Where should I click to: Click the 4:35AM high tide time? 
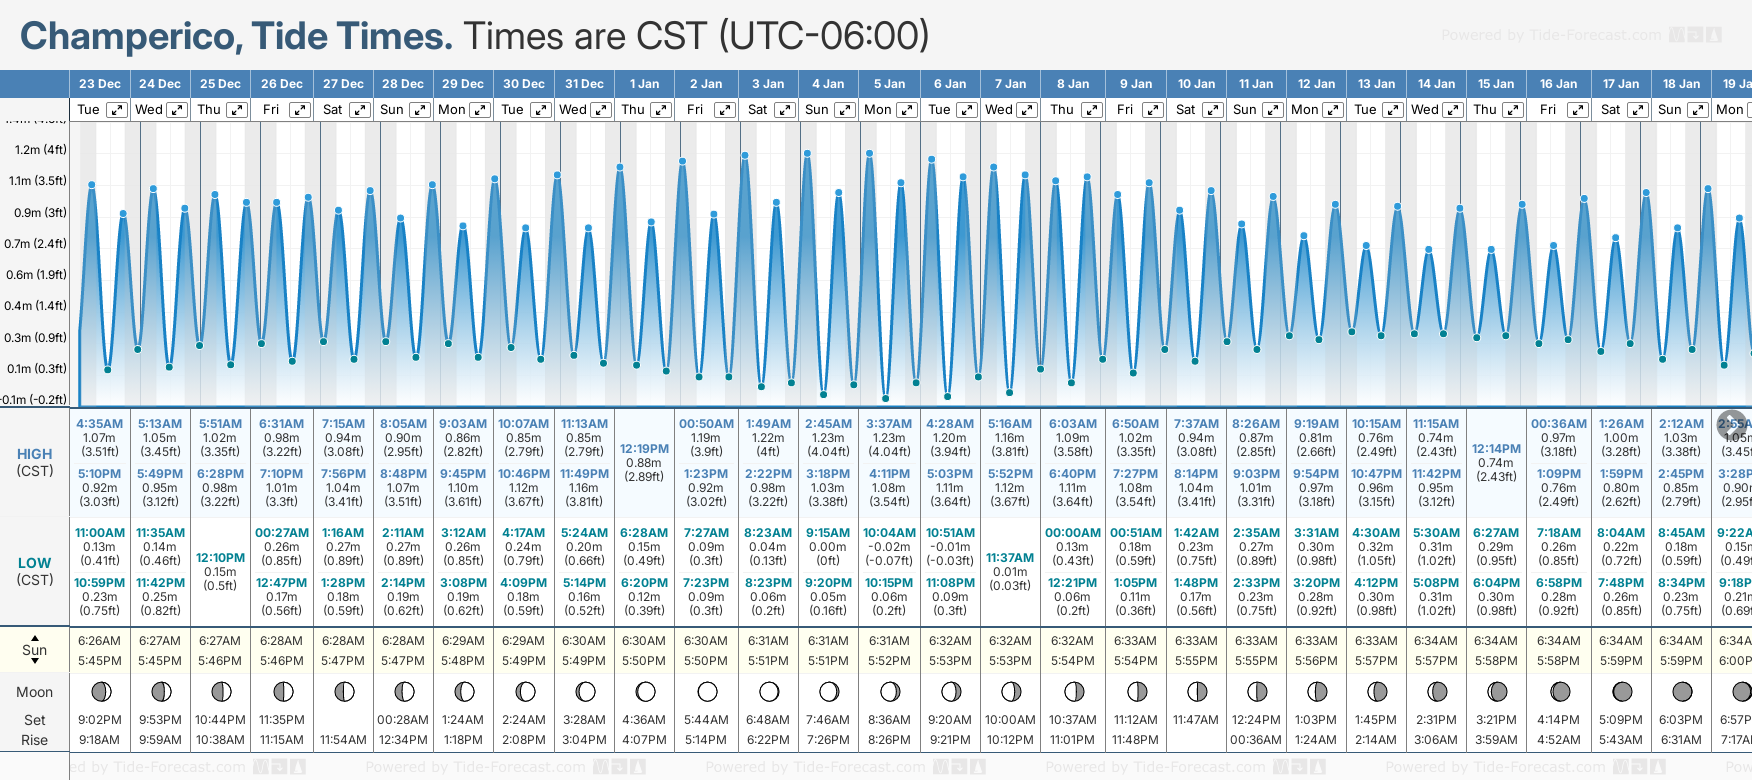(x=99, y=424)
